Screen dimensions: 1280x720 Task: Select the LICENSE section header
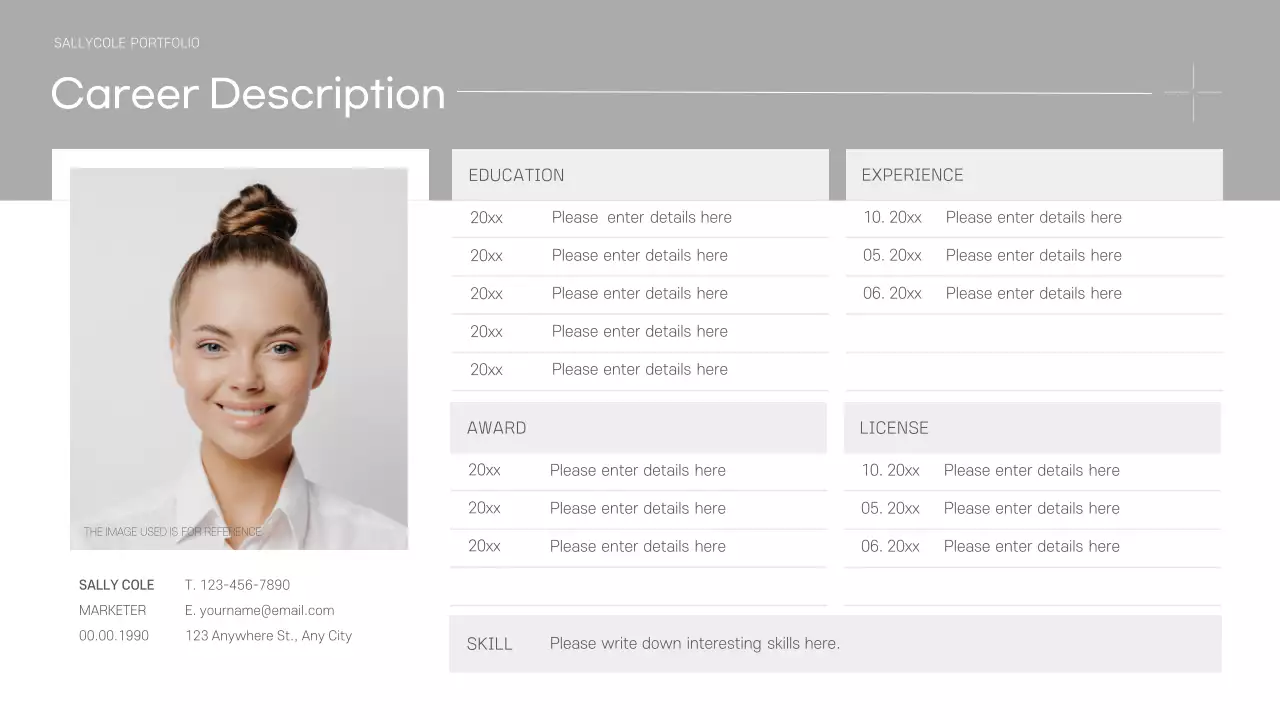pos(893,427)
